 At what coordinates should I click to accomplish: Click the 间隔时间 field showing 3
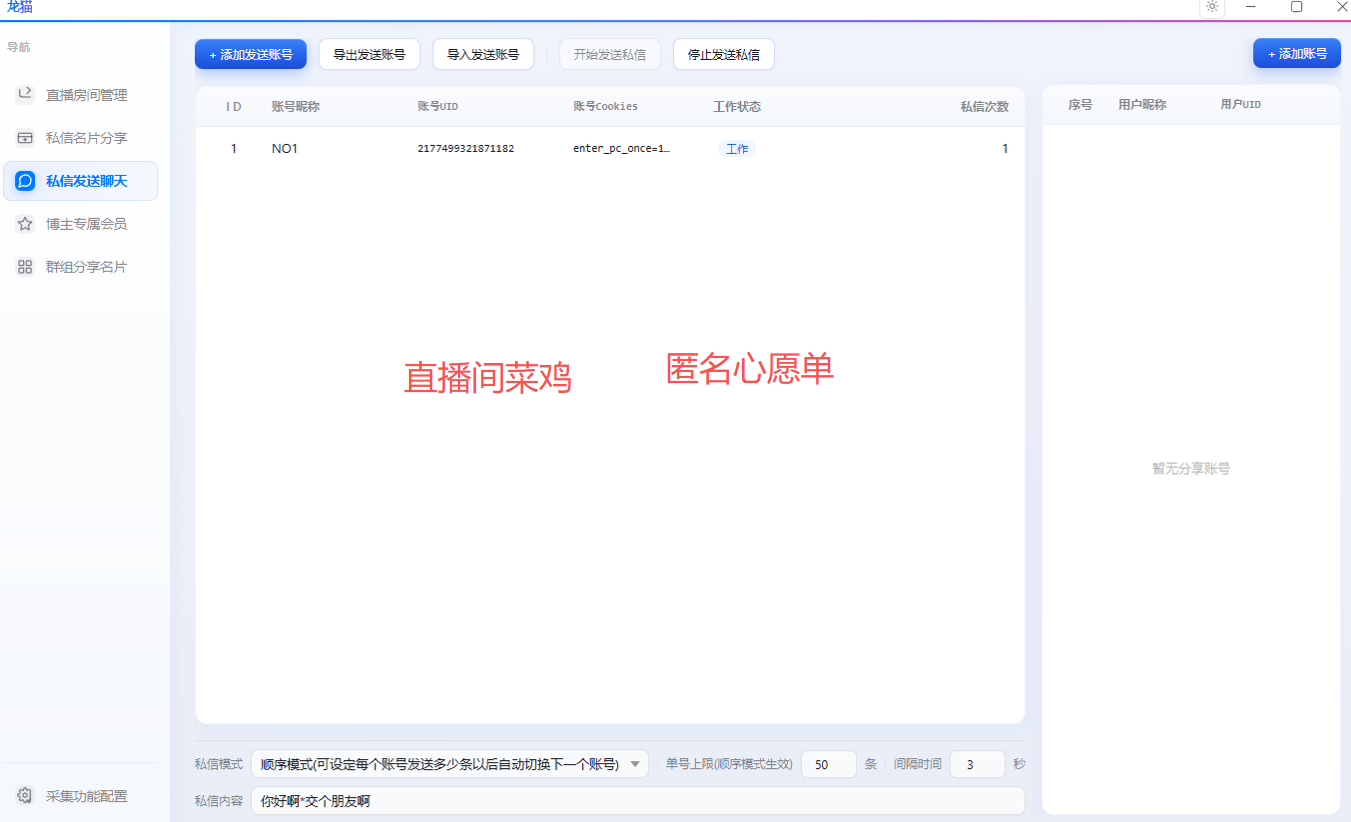click(x=977, y=764)
